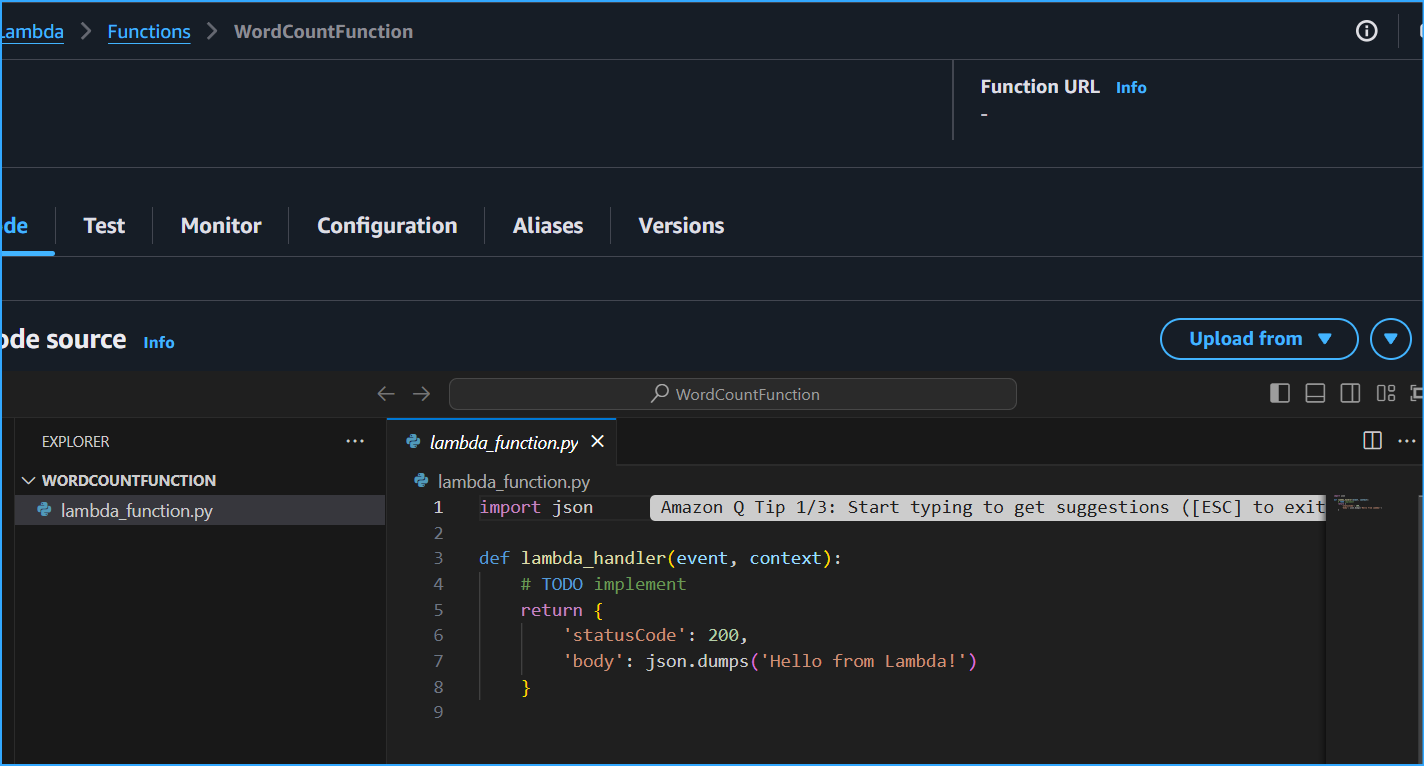Switch to the Monitor tab

220,225
